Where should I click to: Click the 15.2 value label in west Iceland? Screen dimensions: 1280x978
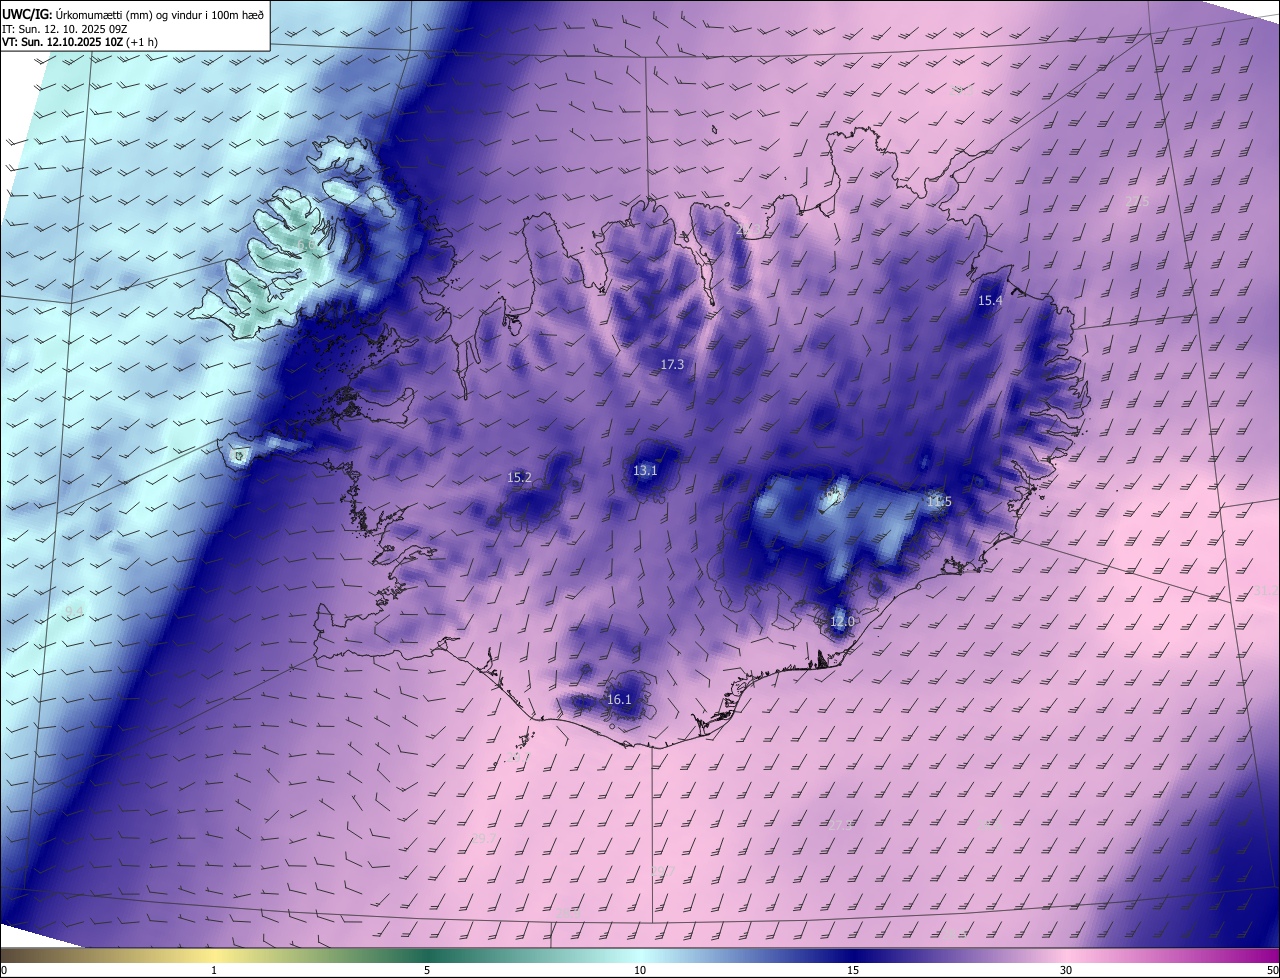click(x=520, y=478)
